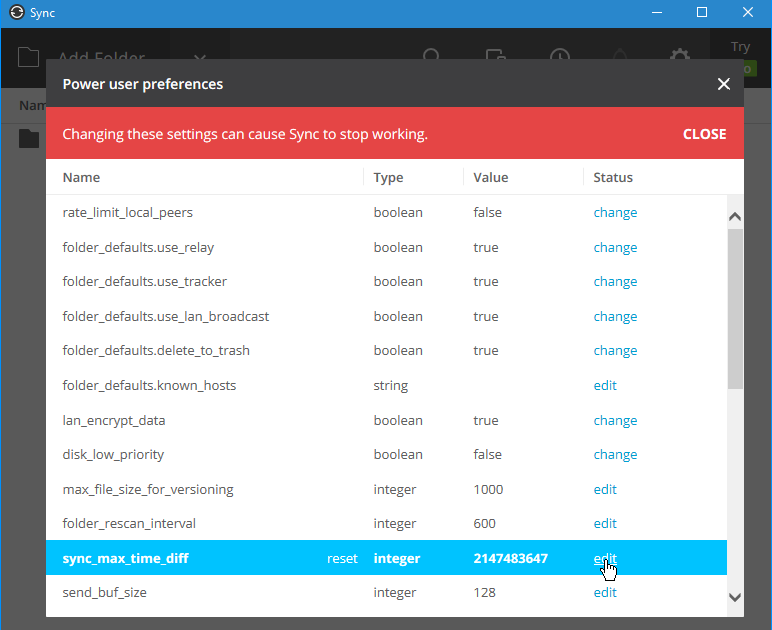
Task: Click the value 2147483647
Action: coord(511,558)
